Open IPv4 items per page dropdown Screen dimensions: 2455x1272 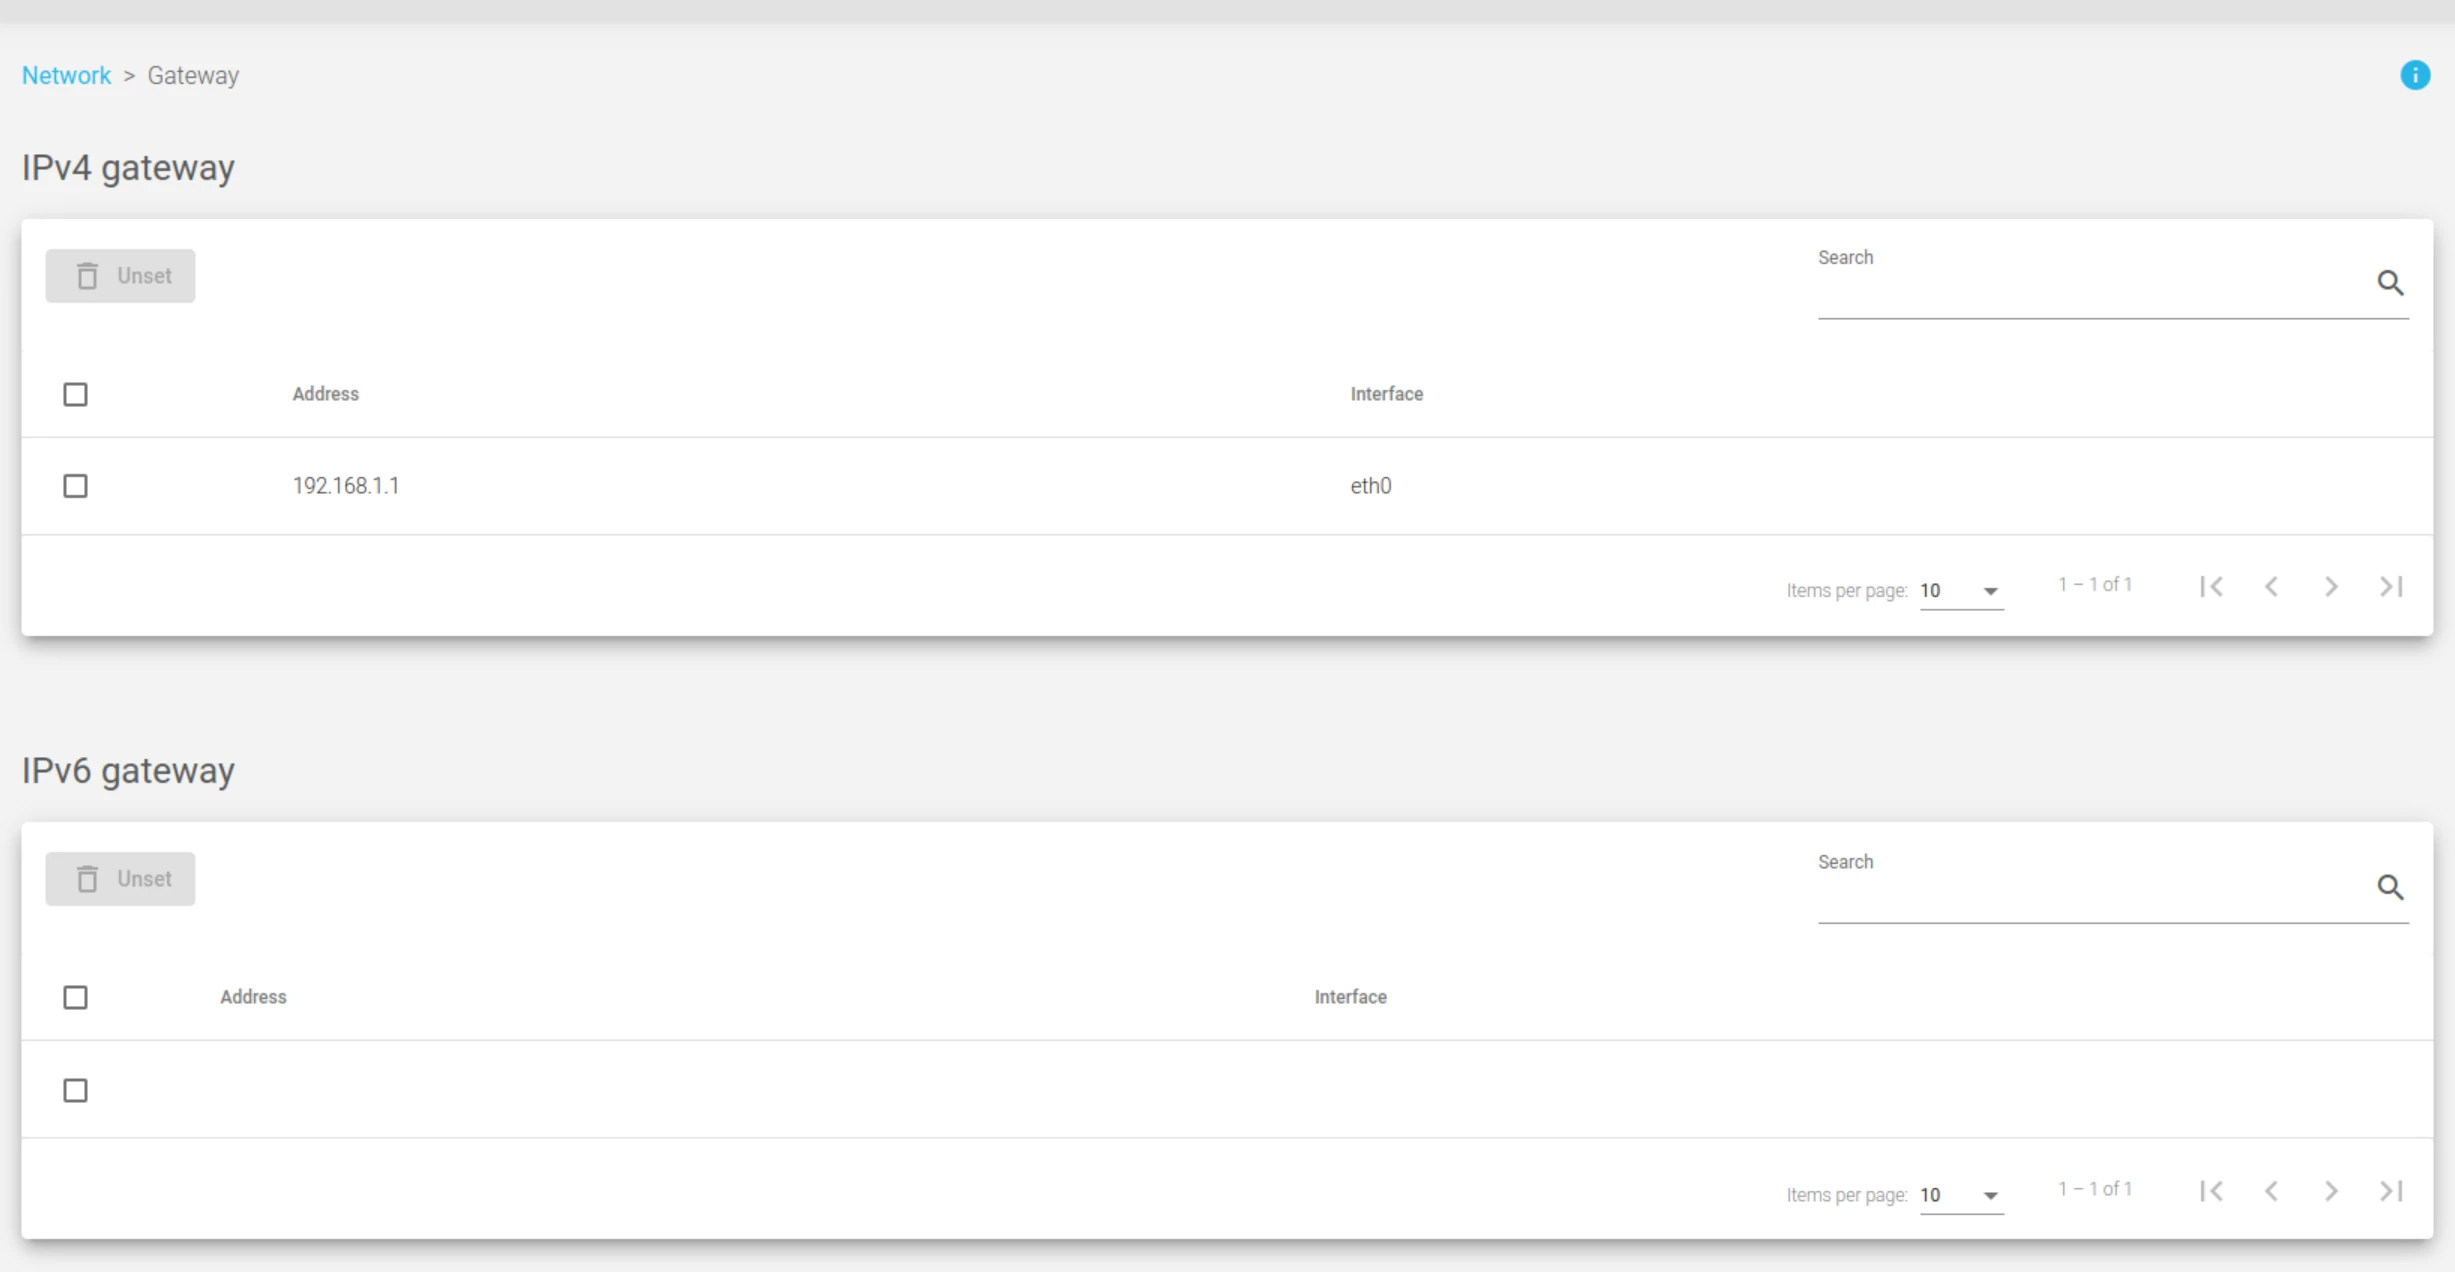click(x=1961, y=591)
